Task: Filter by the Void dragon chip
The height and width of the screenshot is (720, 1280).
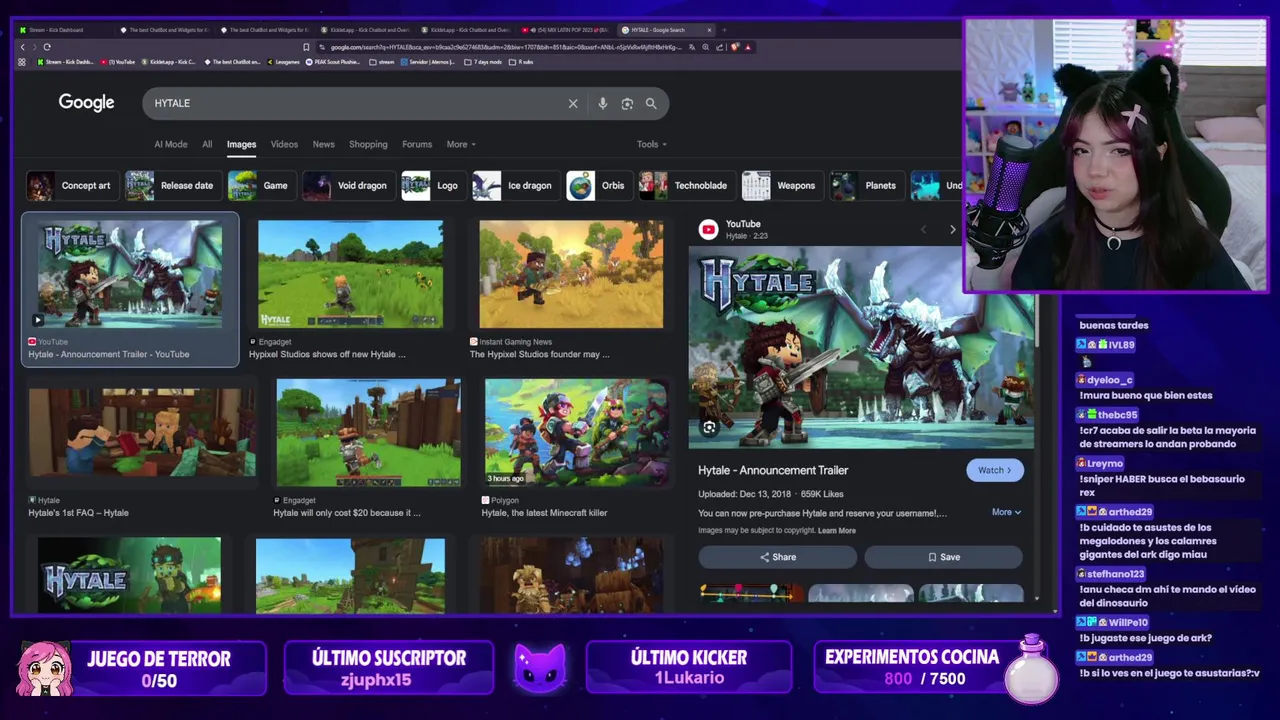Action: pos(347,185)
